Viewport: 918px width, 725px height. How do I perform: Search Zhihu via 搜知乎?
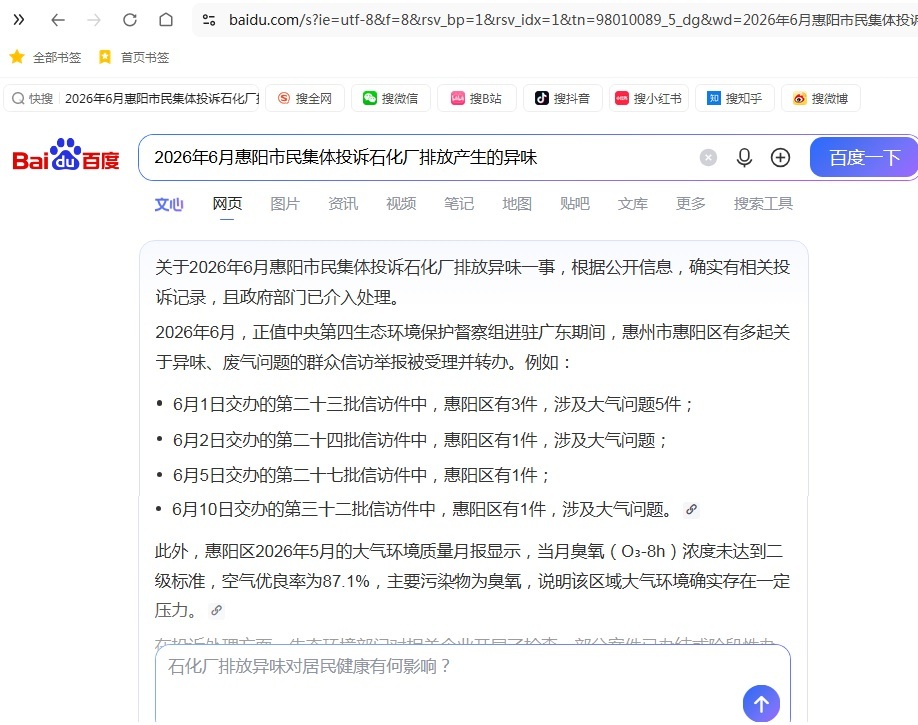[x=735, y=98]
